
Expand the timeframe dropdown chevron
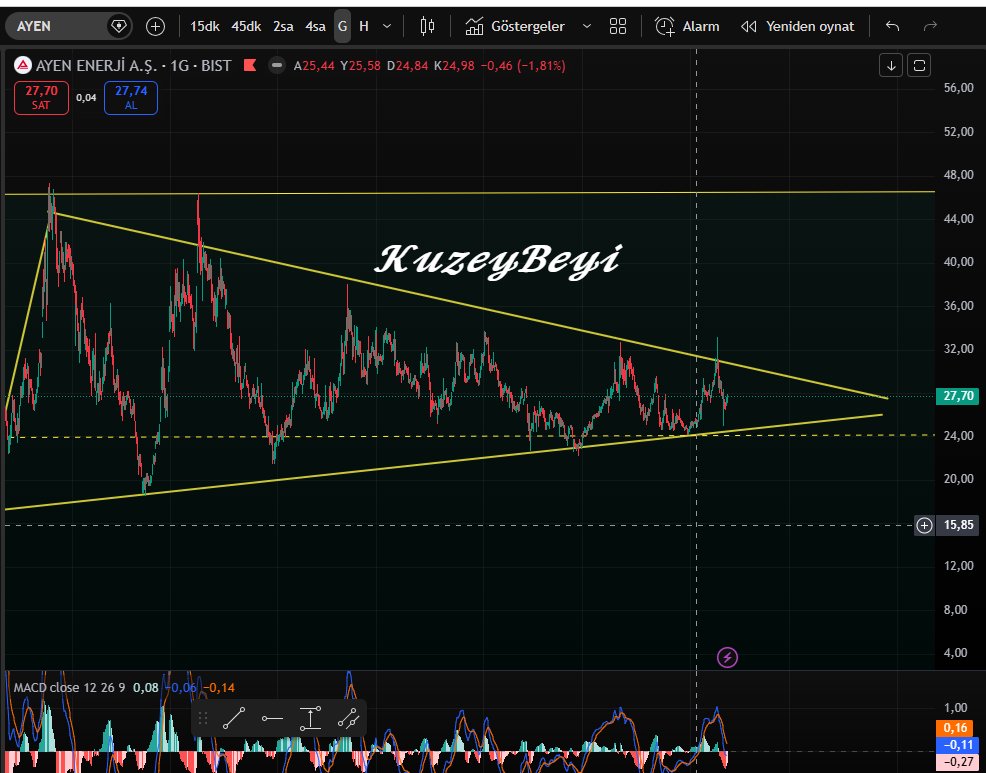click(x=387, y=26)
